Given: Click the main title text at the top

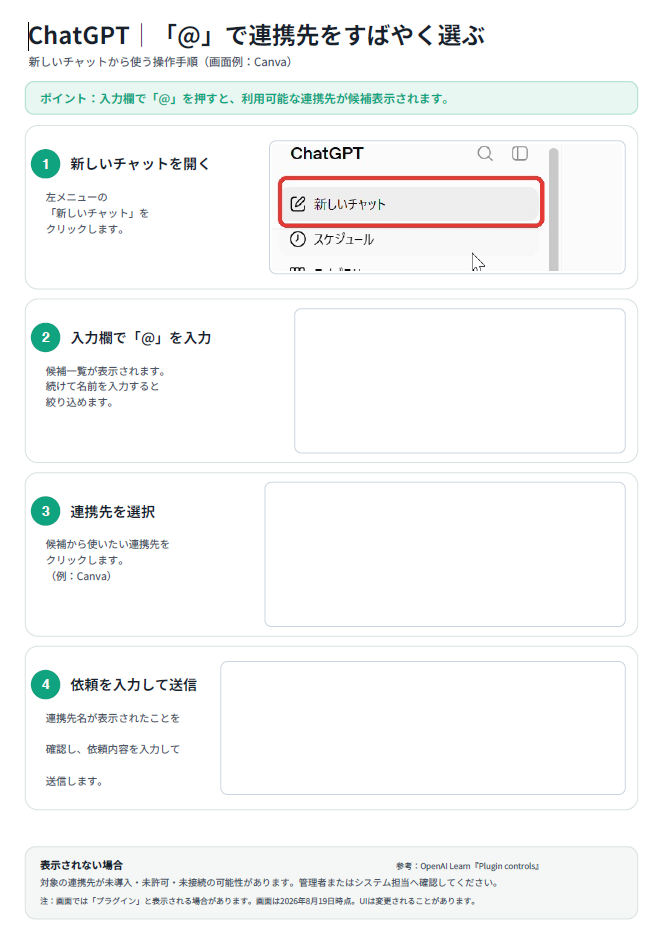Looking at the screenshot, I should (x=257, y=36).
